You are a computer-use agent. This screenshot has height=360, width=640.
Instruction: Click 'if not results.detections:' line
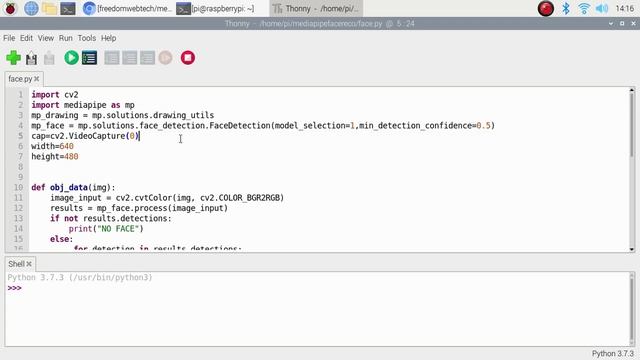click(111, 218)
